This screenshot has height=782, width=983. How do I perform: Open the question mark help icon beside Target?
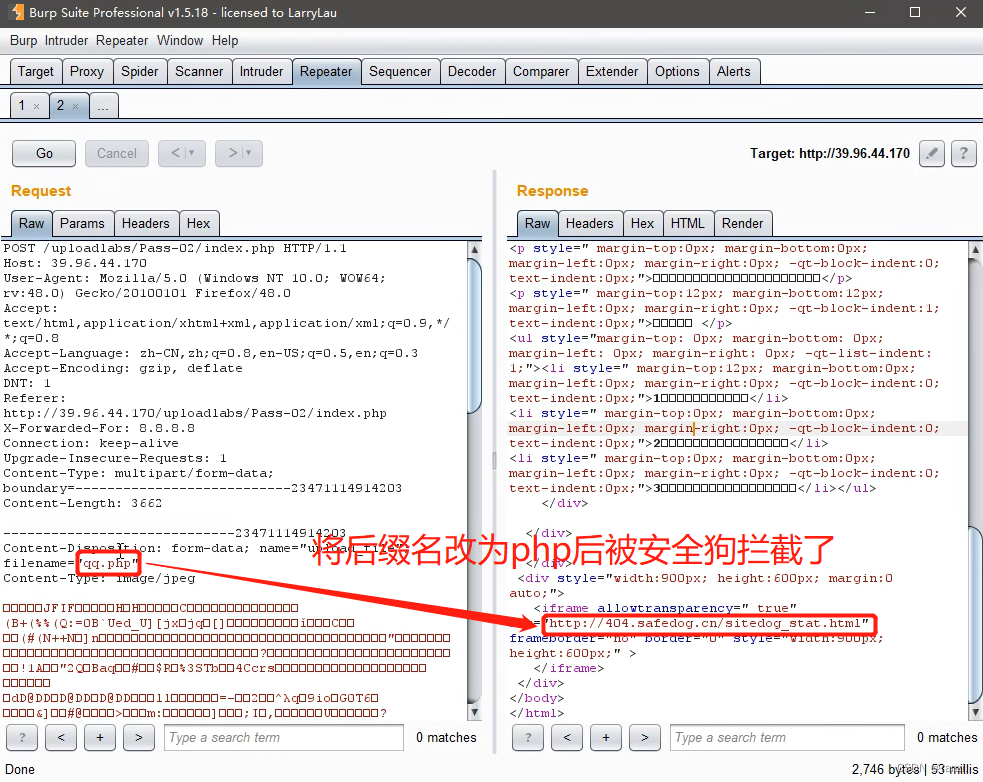(x=964, y=153)
